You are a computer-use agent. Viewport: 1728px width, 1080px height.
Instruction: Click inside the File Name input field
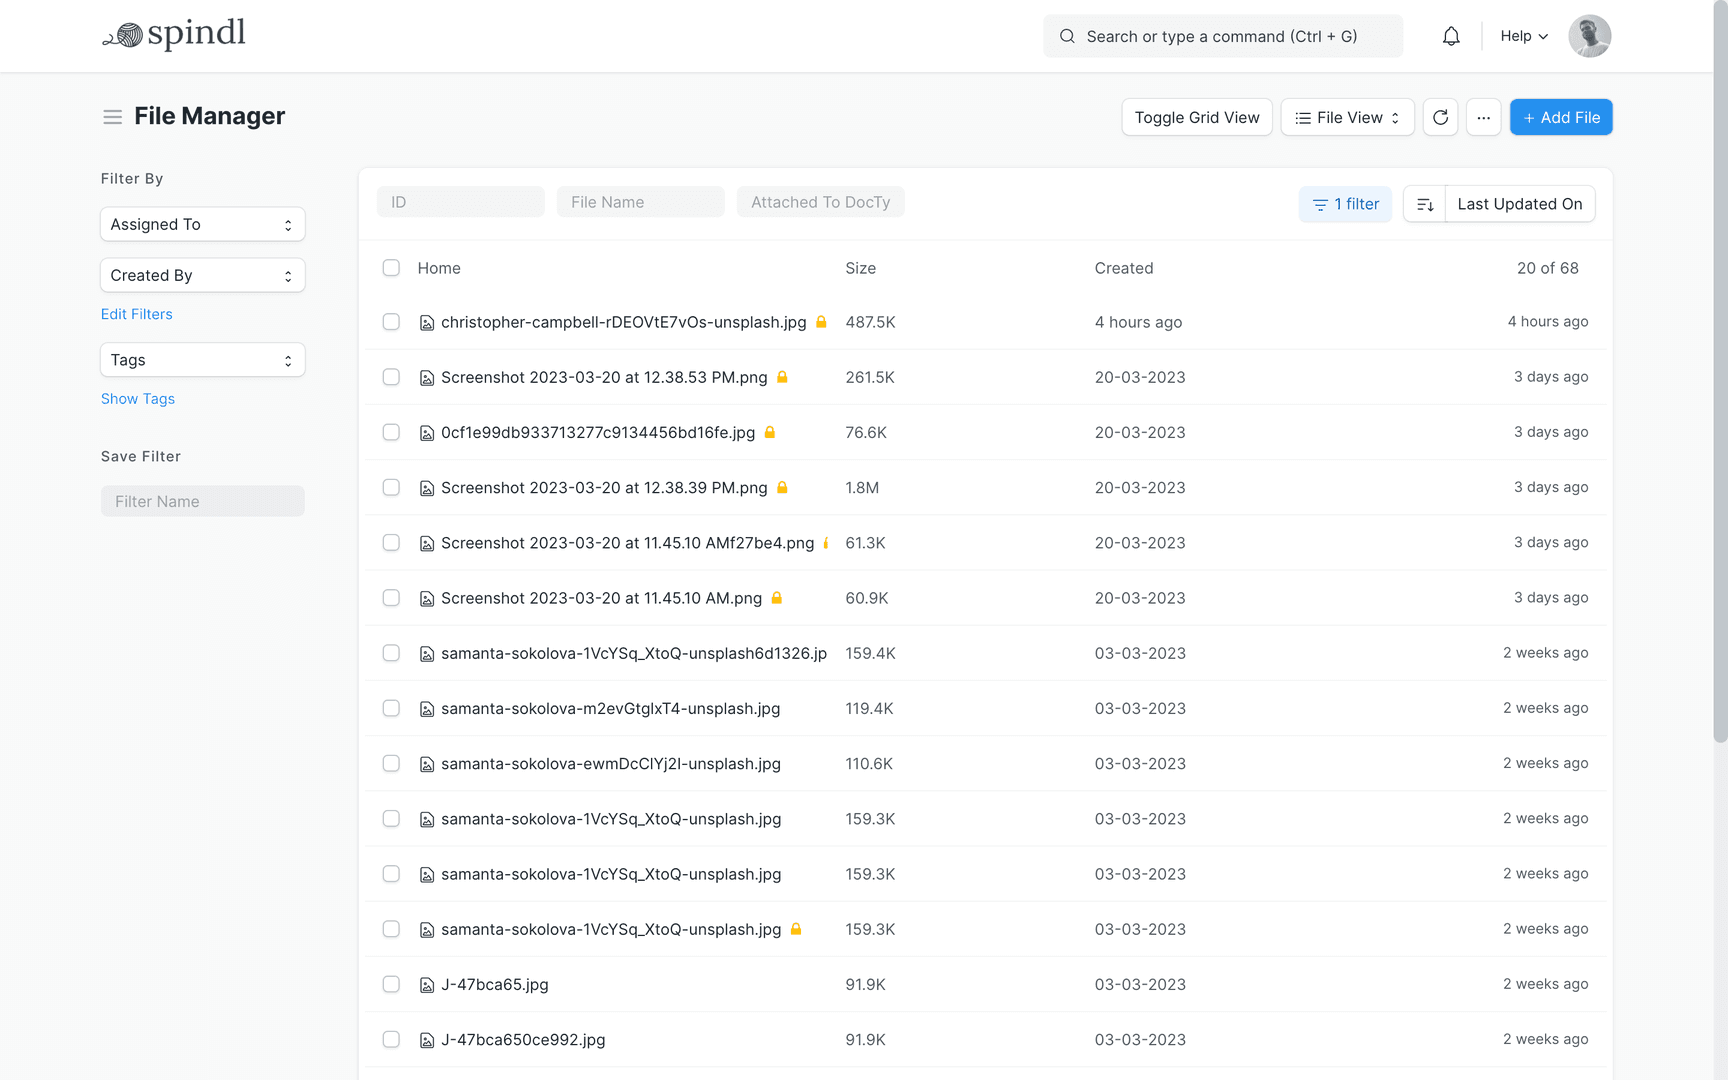tap(640, 201)
